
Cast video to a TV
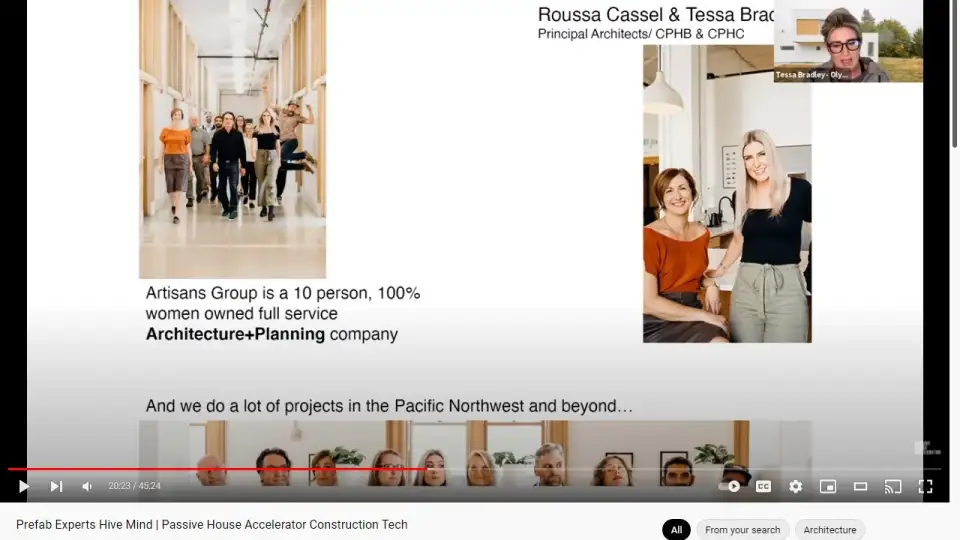point(893,486)
